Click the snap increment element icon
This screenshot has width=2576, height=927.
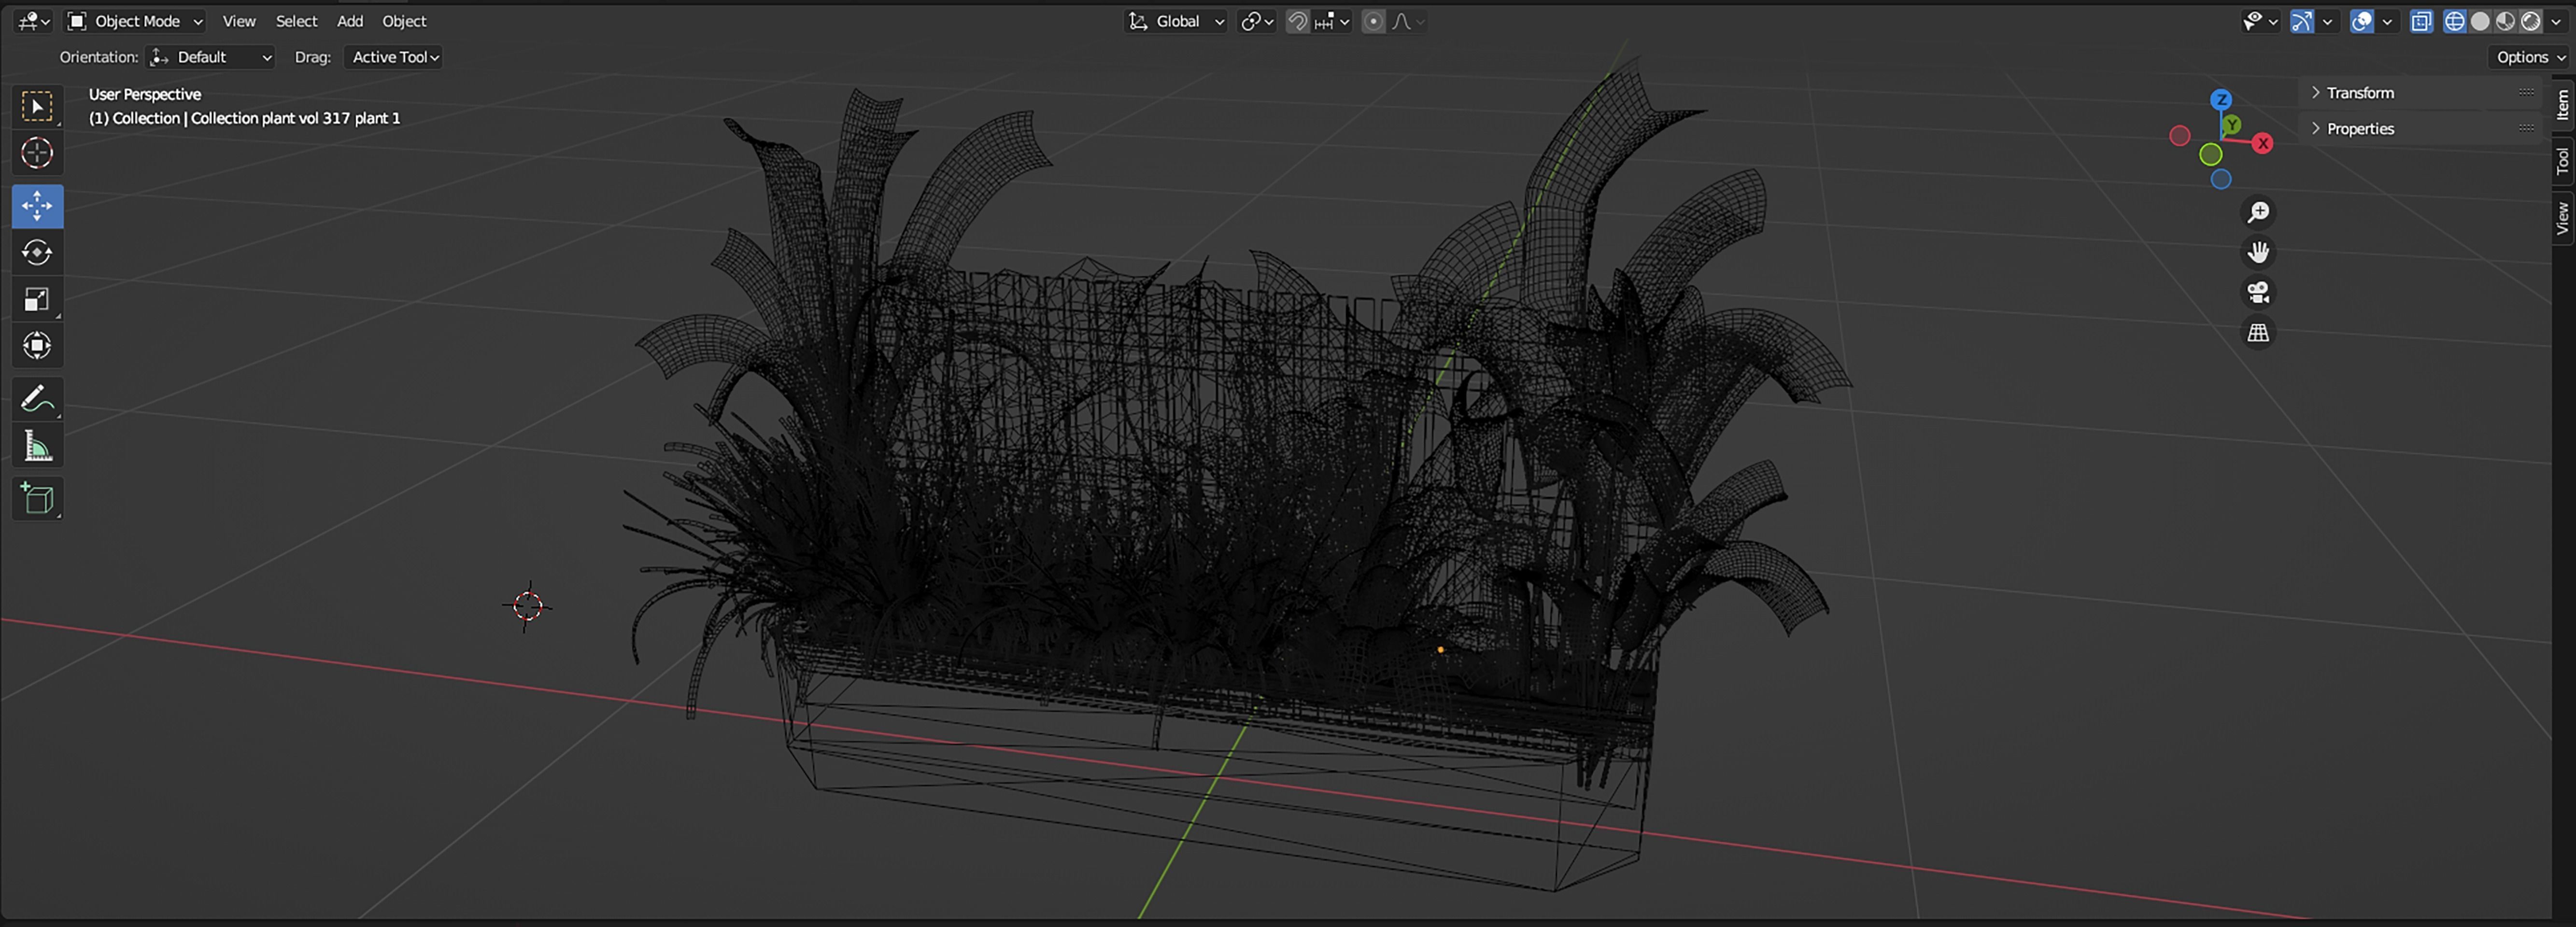click(x=1324, y=21)
